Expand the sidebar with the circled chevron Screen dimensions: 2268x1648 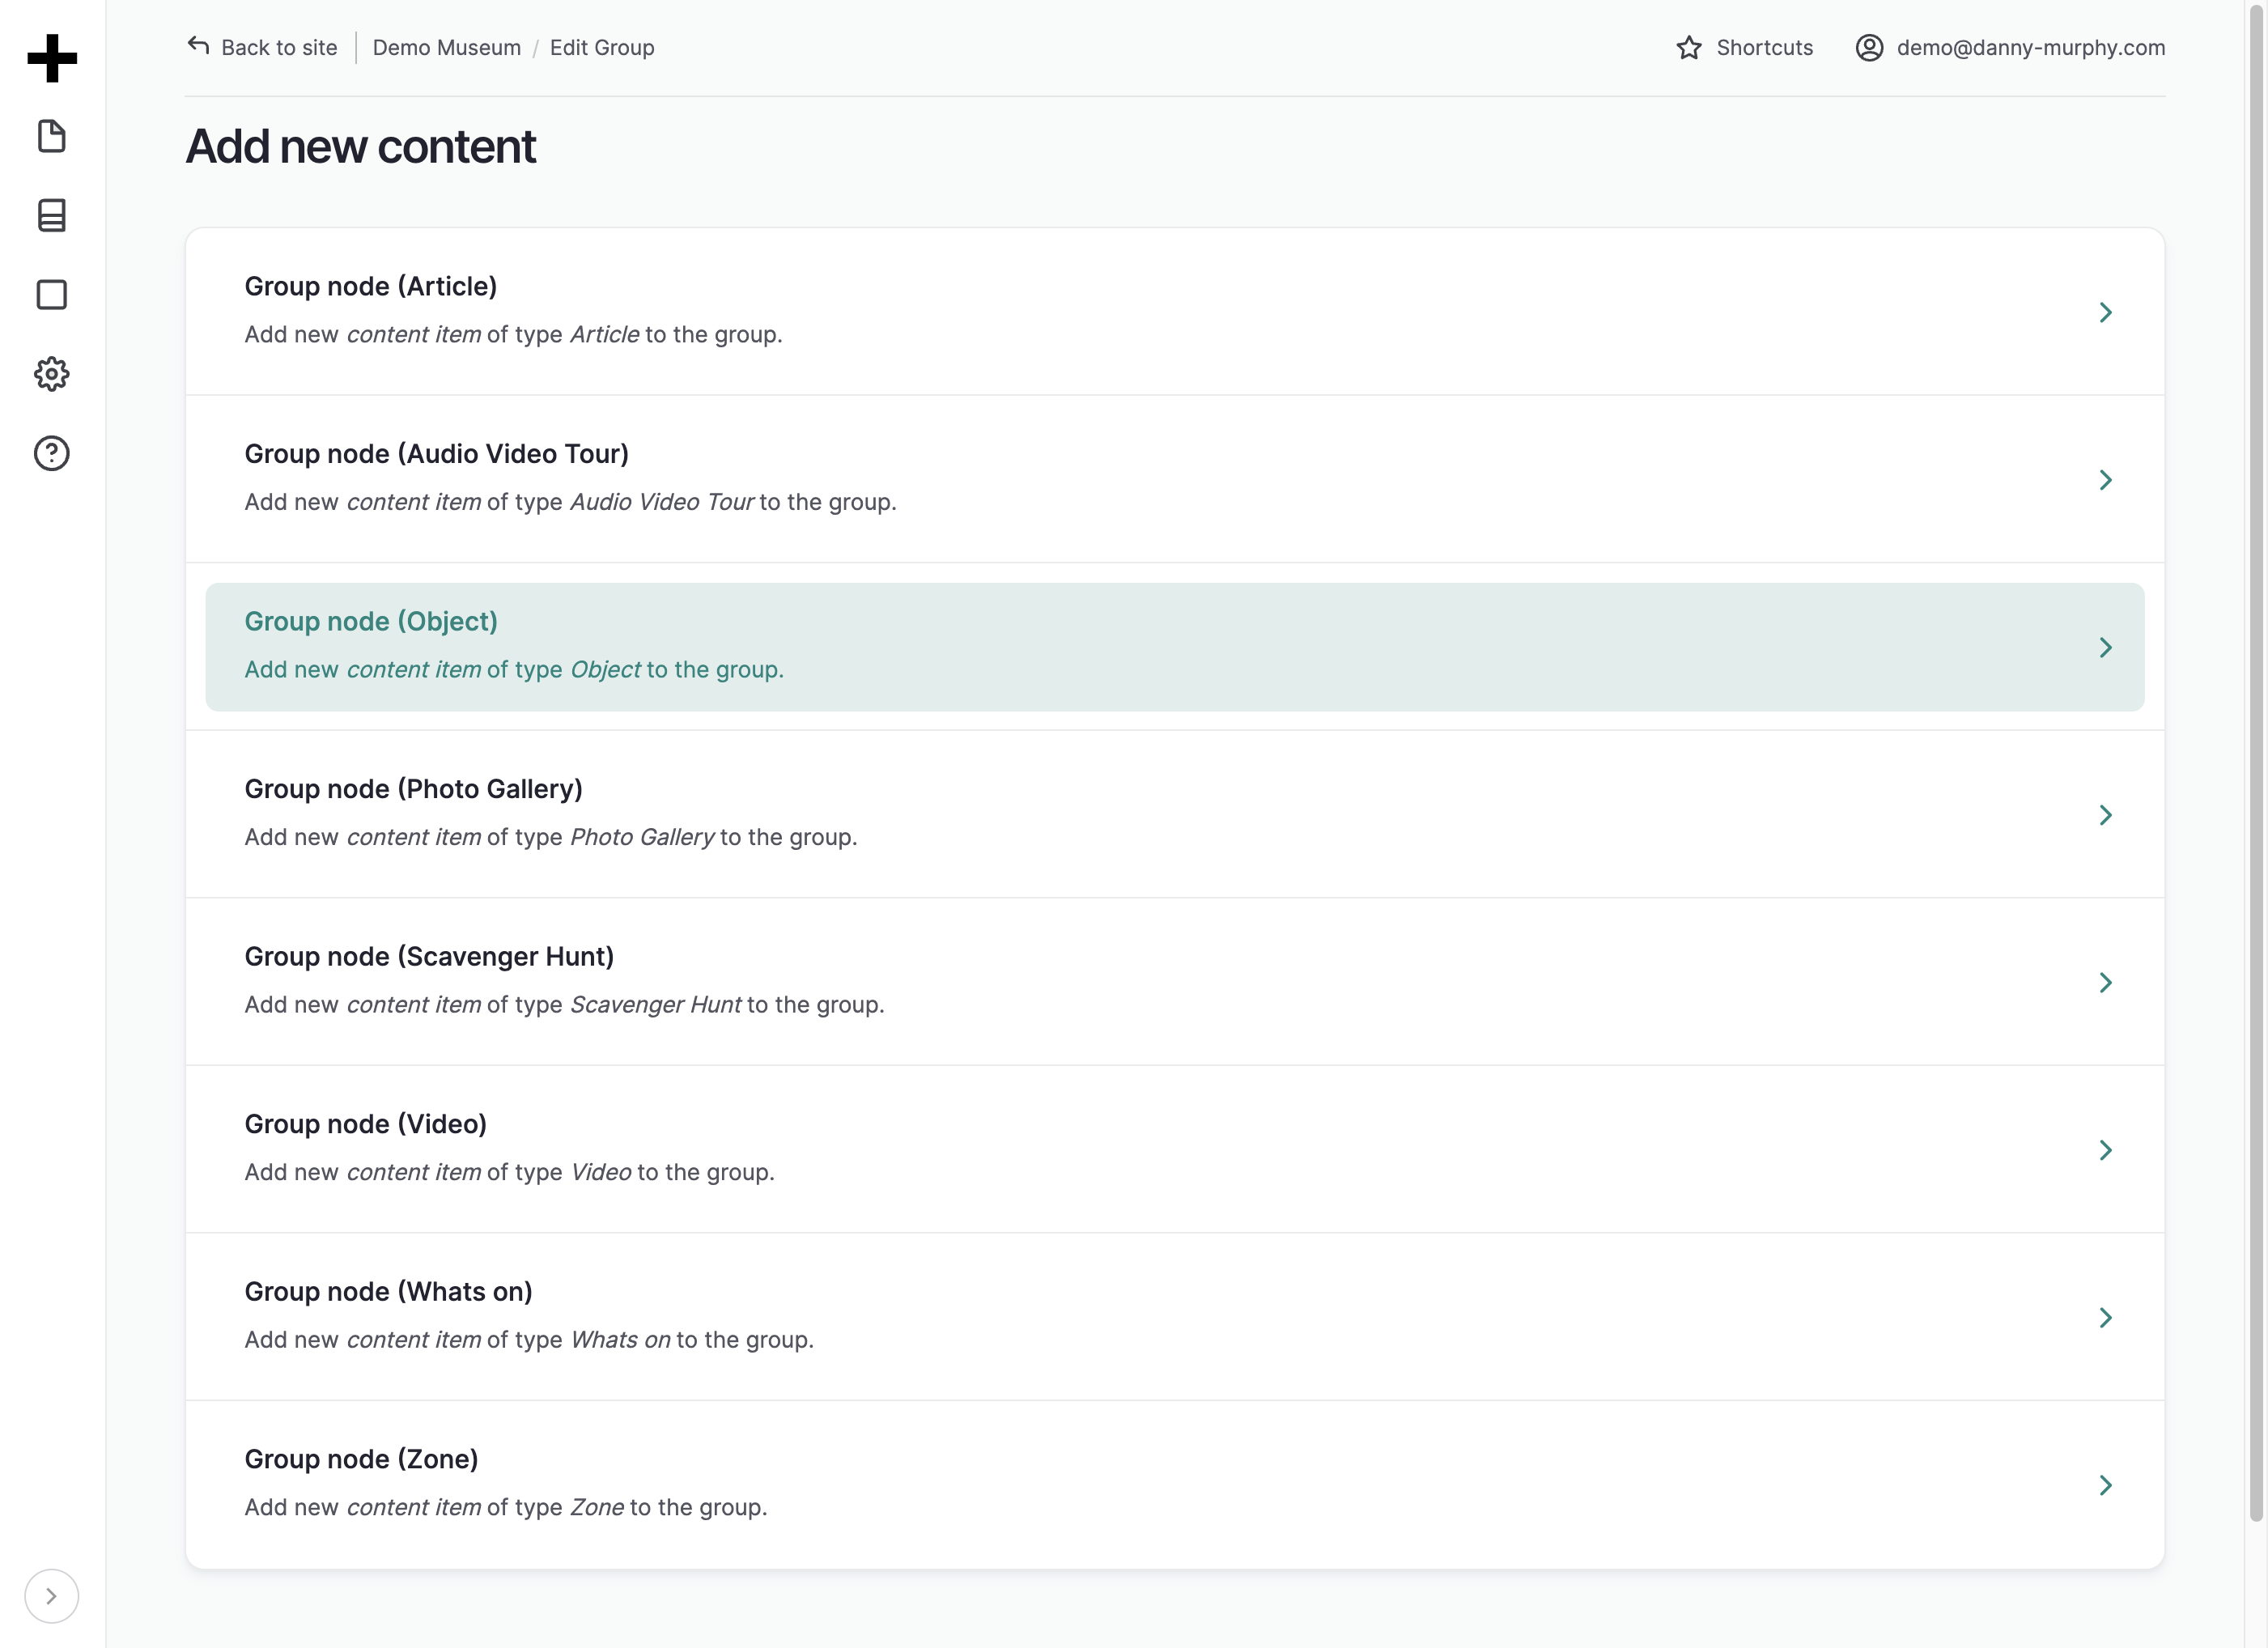51,1596
